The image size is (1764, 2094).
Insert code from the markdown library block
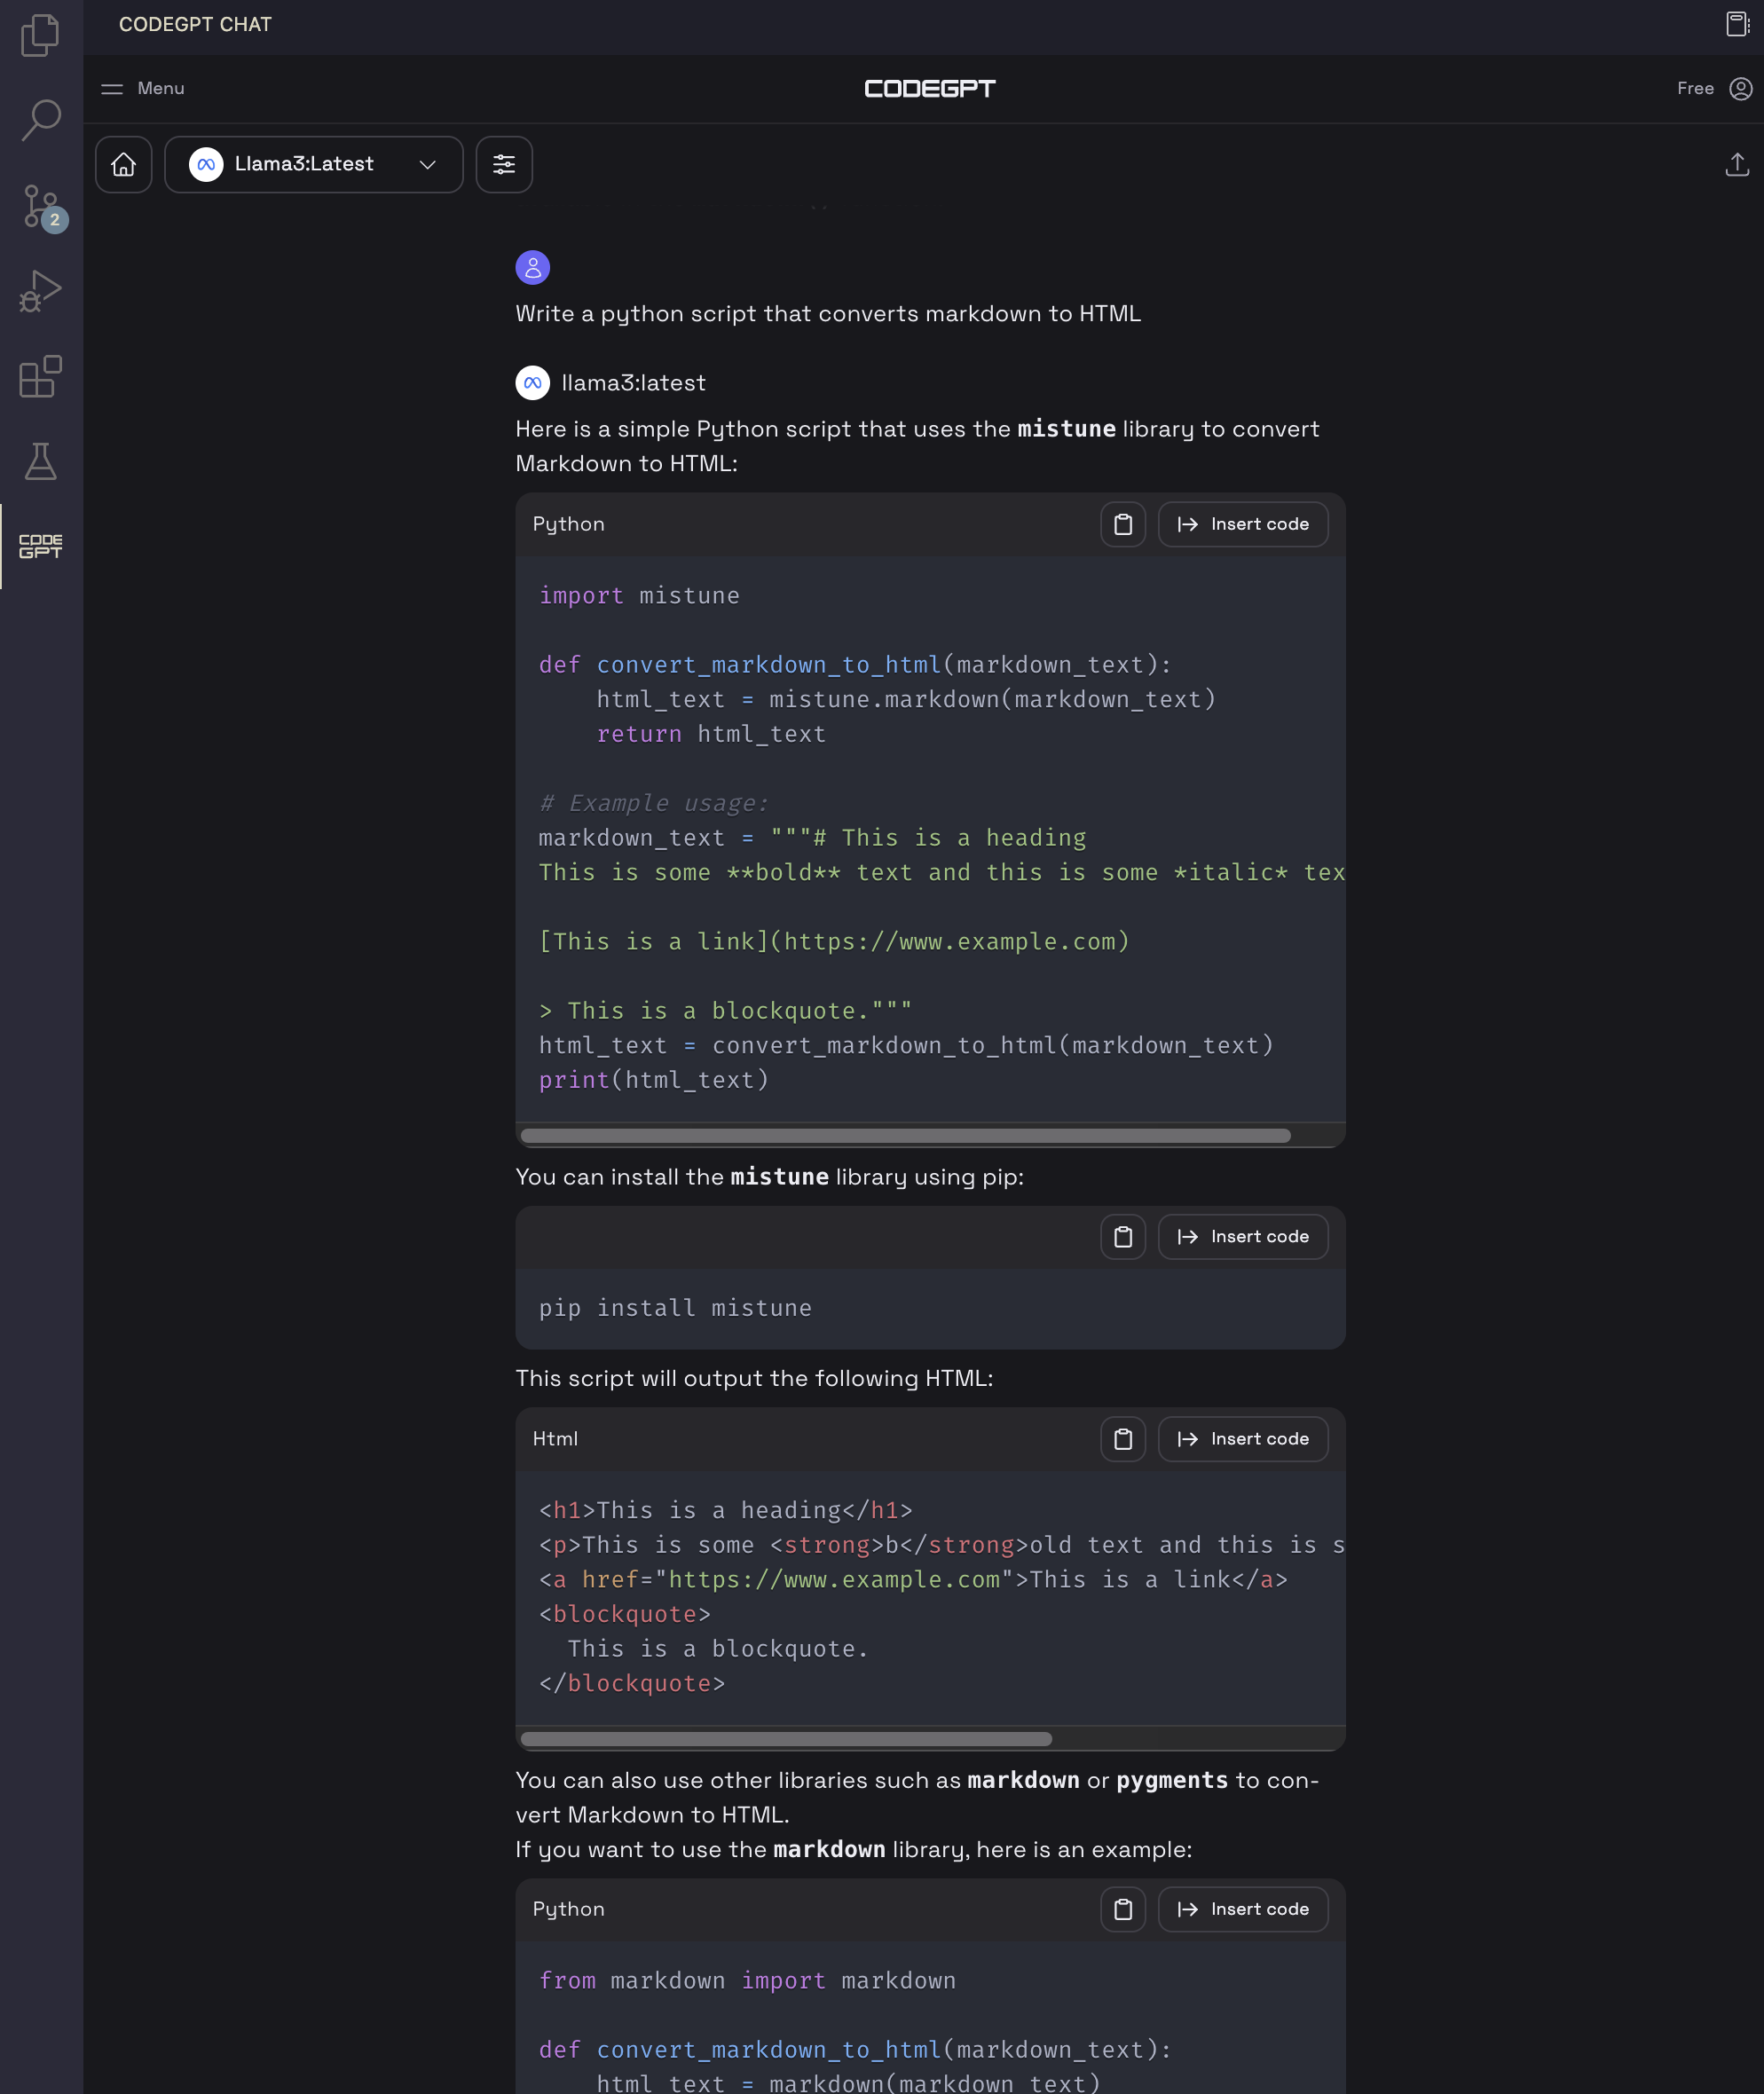pos(1243,1909)
